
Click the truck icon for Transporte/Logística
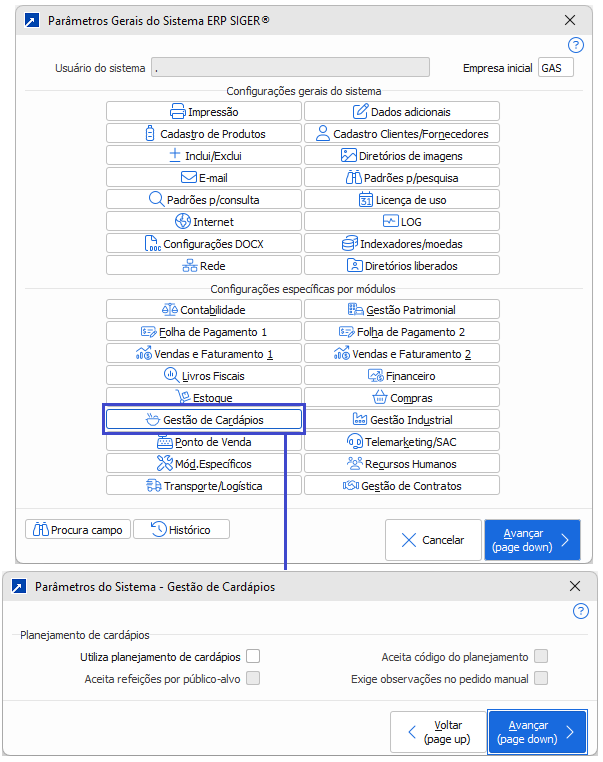(153, 486)
